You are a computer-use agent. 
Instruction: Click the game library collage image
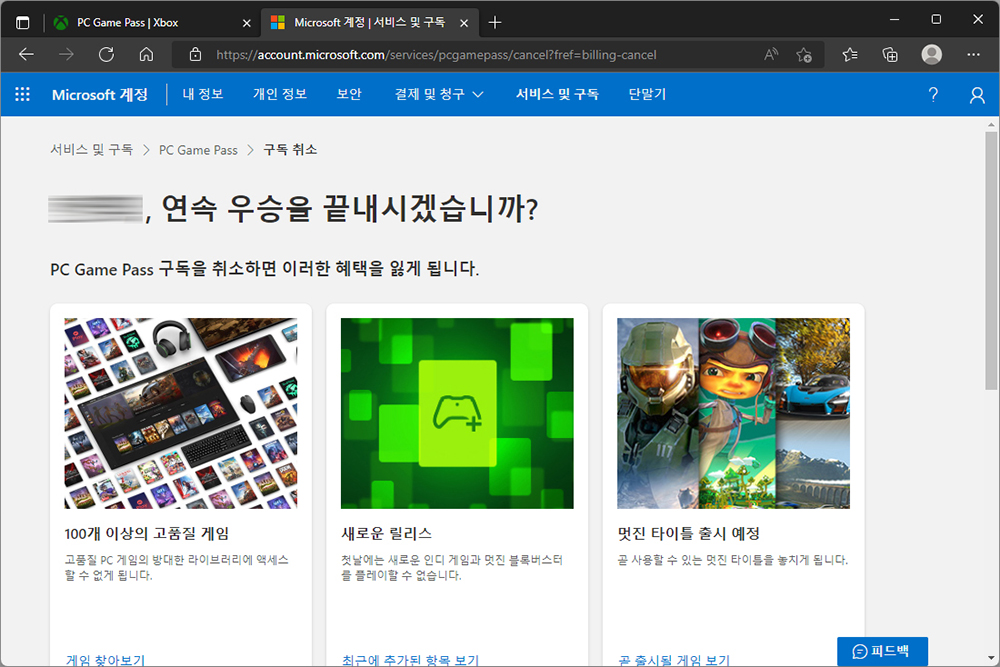tap(180, 413)
